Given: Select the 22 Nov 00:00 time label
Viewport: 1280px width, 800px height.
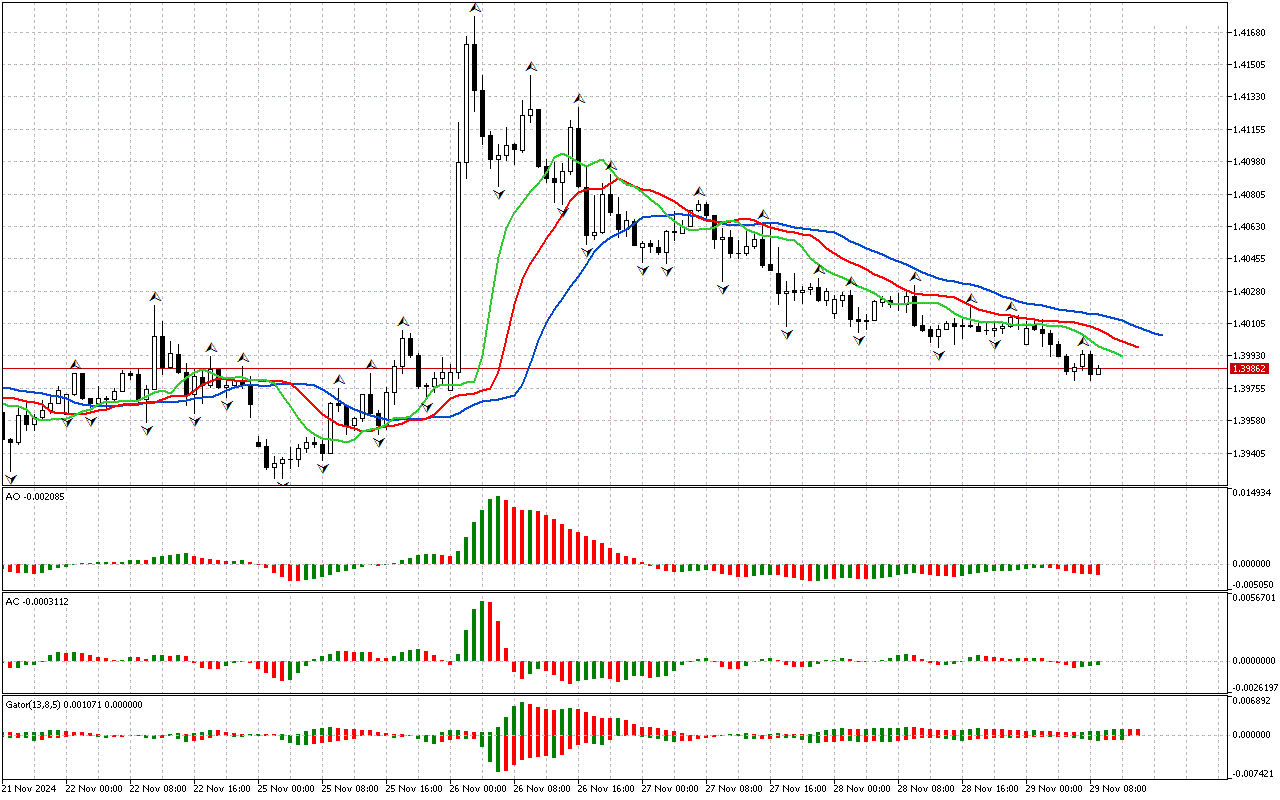Looking at the screenshot, I should (93, 789).
